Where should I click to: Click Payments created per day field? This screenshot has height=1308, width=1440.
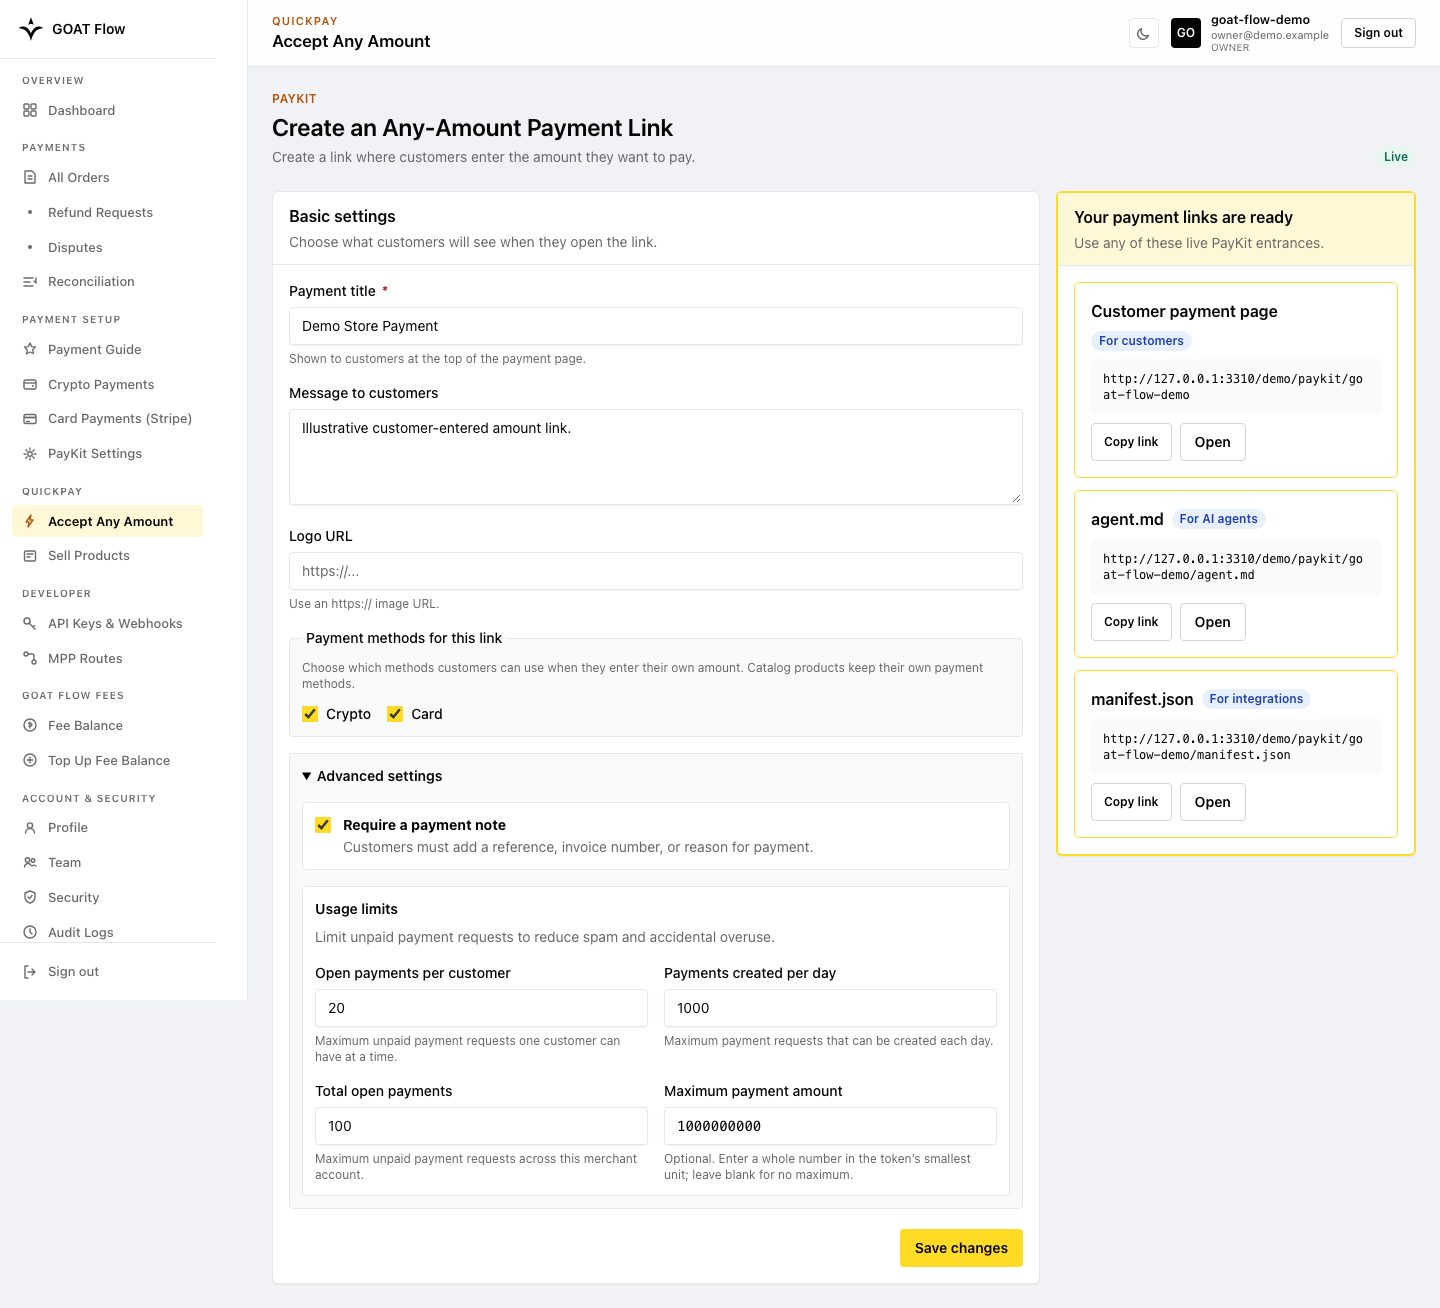tap(830, 1008)
